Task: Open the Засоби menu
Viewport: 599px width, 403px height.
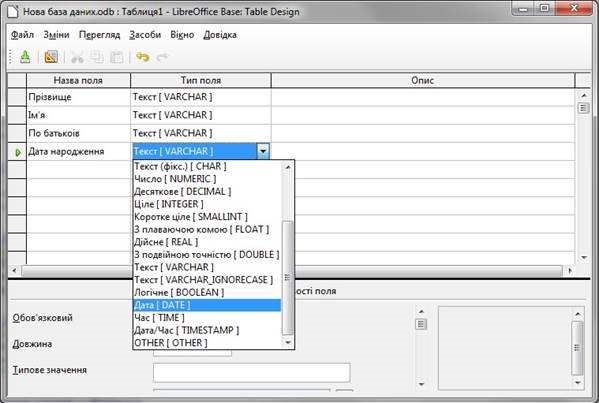Action: (x=145, y=35)
